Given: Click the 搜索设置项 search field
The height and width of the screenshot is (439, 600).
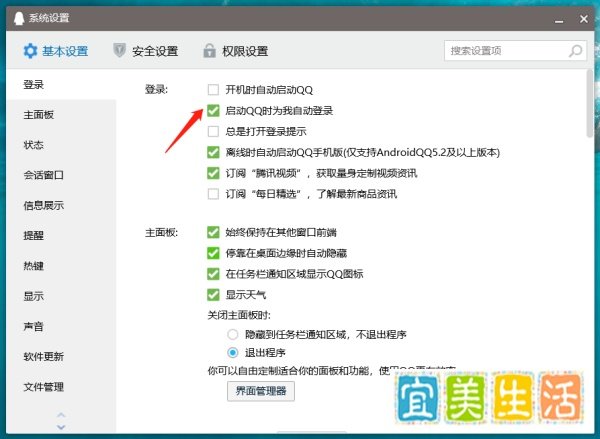Looking at the screenshot, I should [x=515, y=51].
